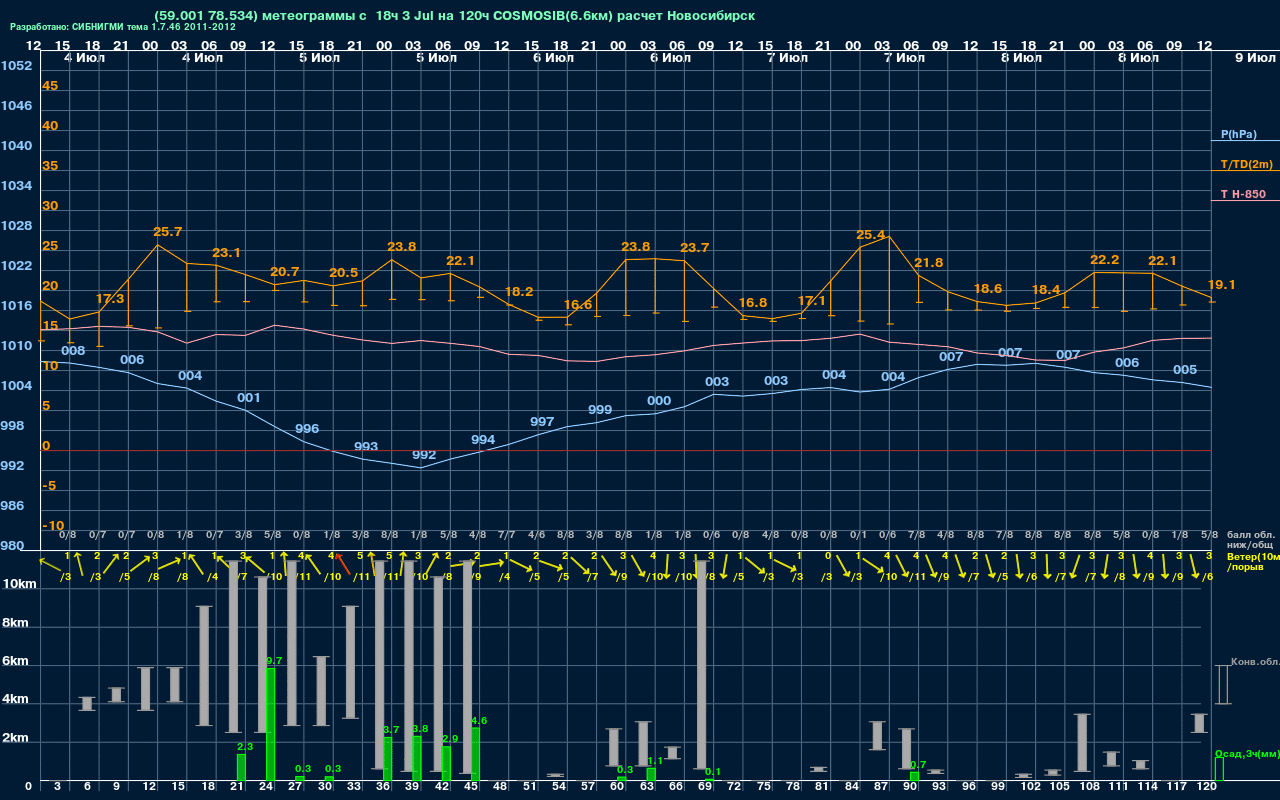Click the 4.6 precipitation amount label

479,721
